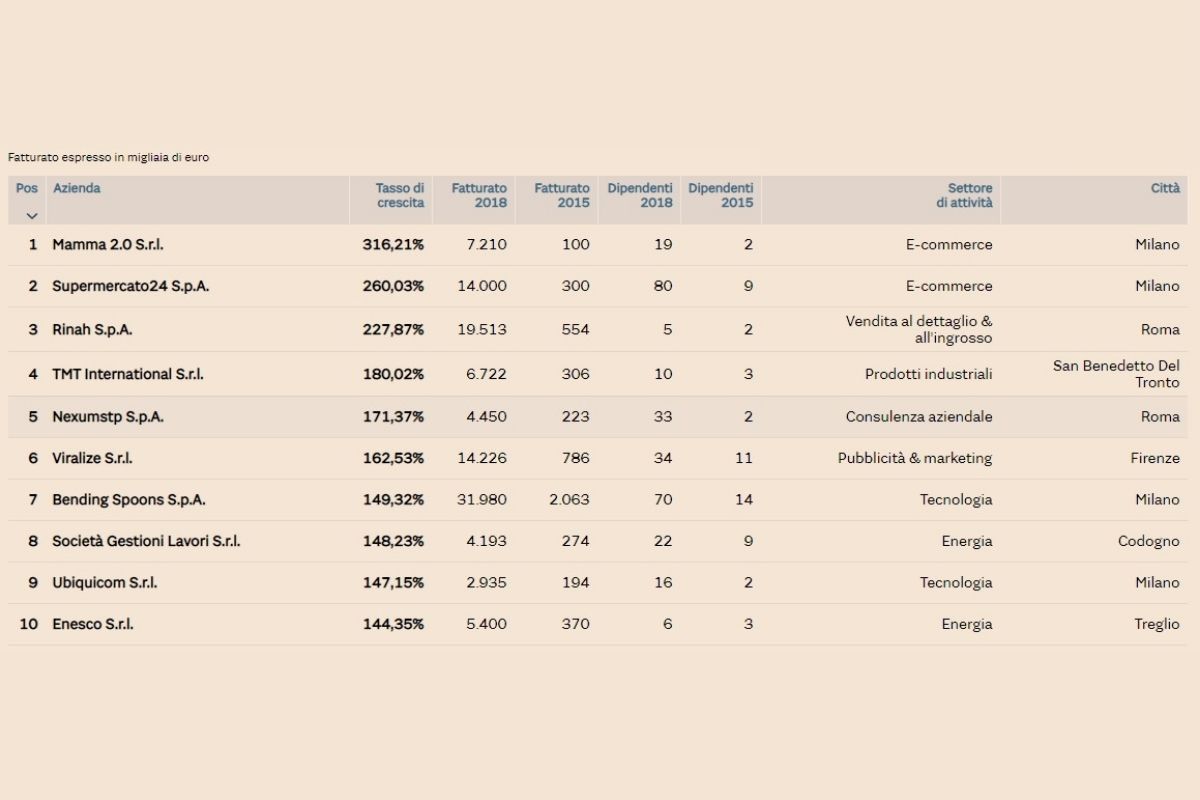This screenshot has height=800, width=1200.
Task: Select Società Gestioni Lavori S.r.l.
Action: (x=146, y=541)
